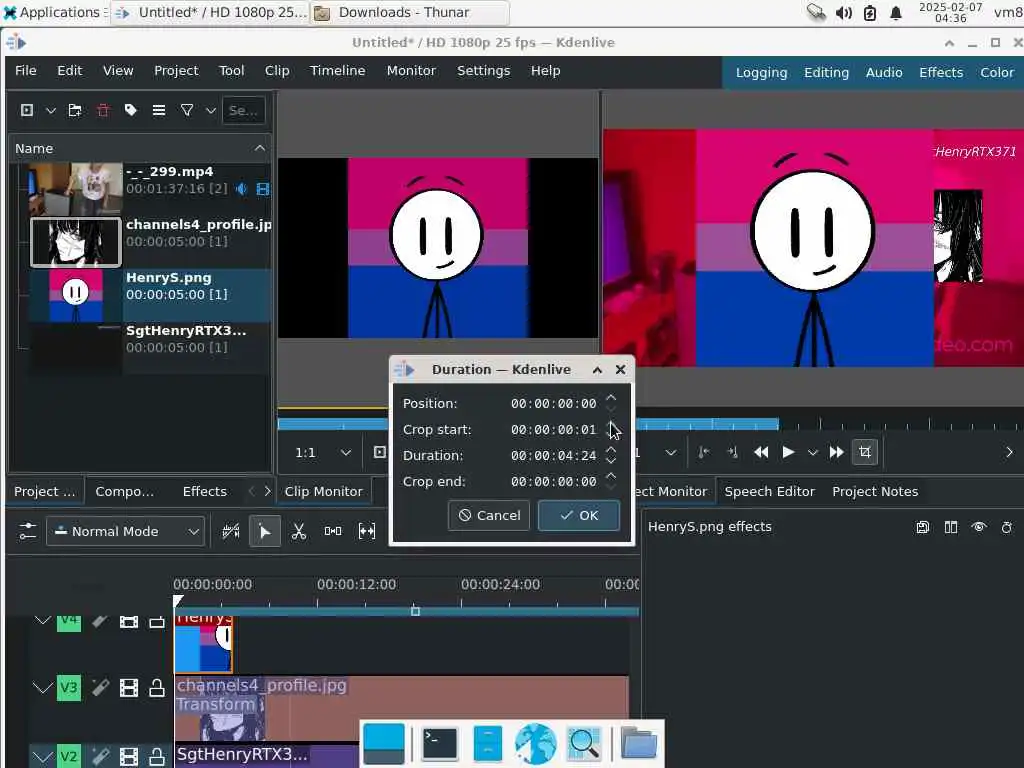Open the tags panel icon
This screenshot has width=1024, height=768.
(131, 110)
